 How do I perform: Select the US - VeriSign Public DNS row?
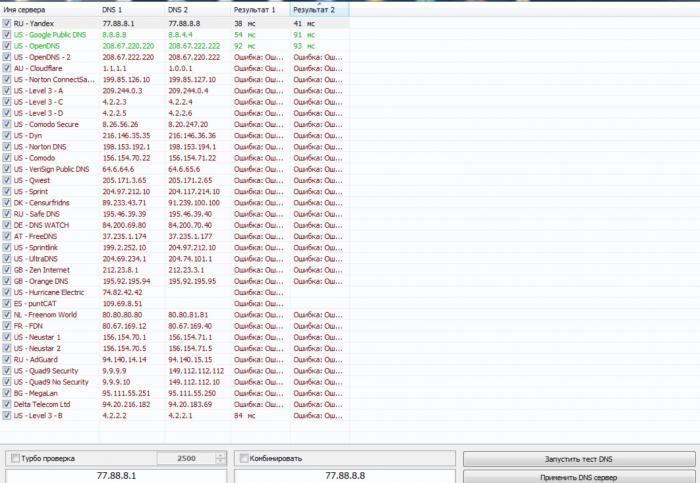coord(175,169)
